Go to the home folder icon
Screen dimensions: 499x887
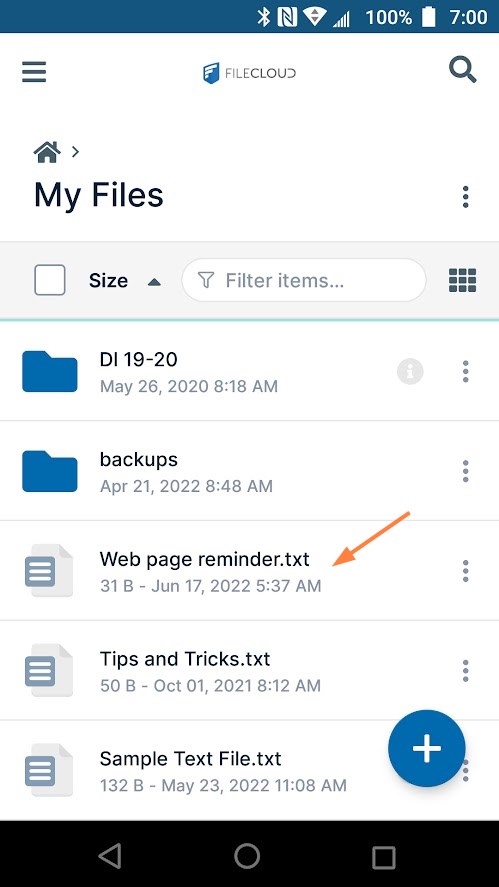coord(47,152)
